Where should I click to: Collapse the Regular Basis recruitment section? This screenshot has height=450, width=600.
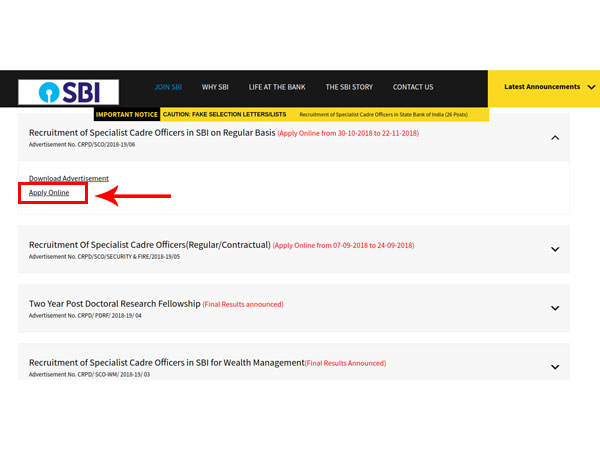[555, 138]
